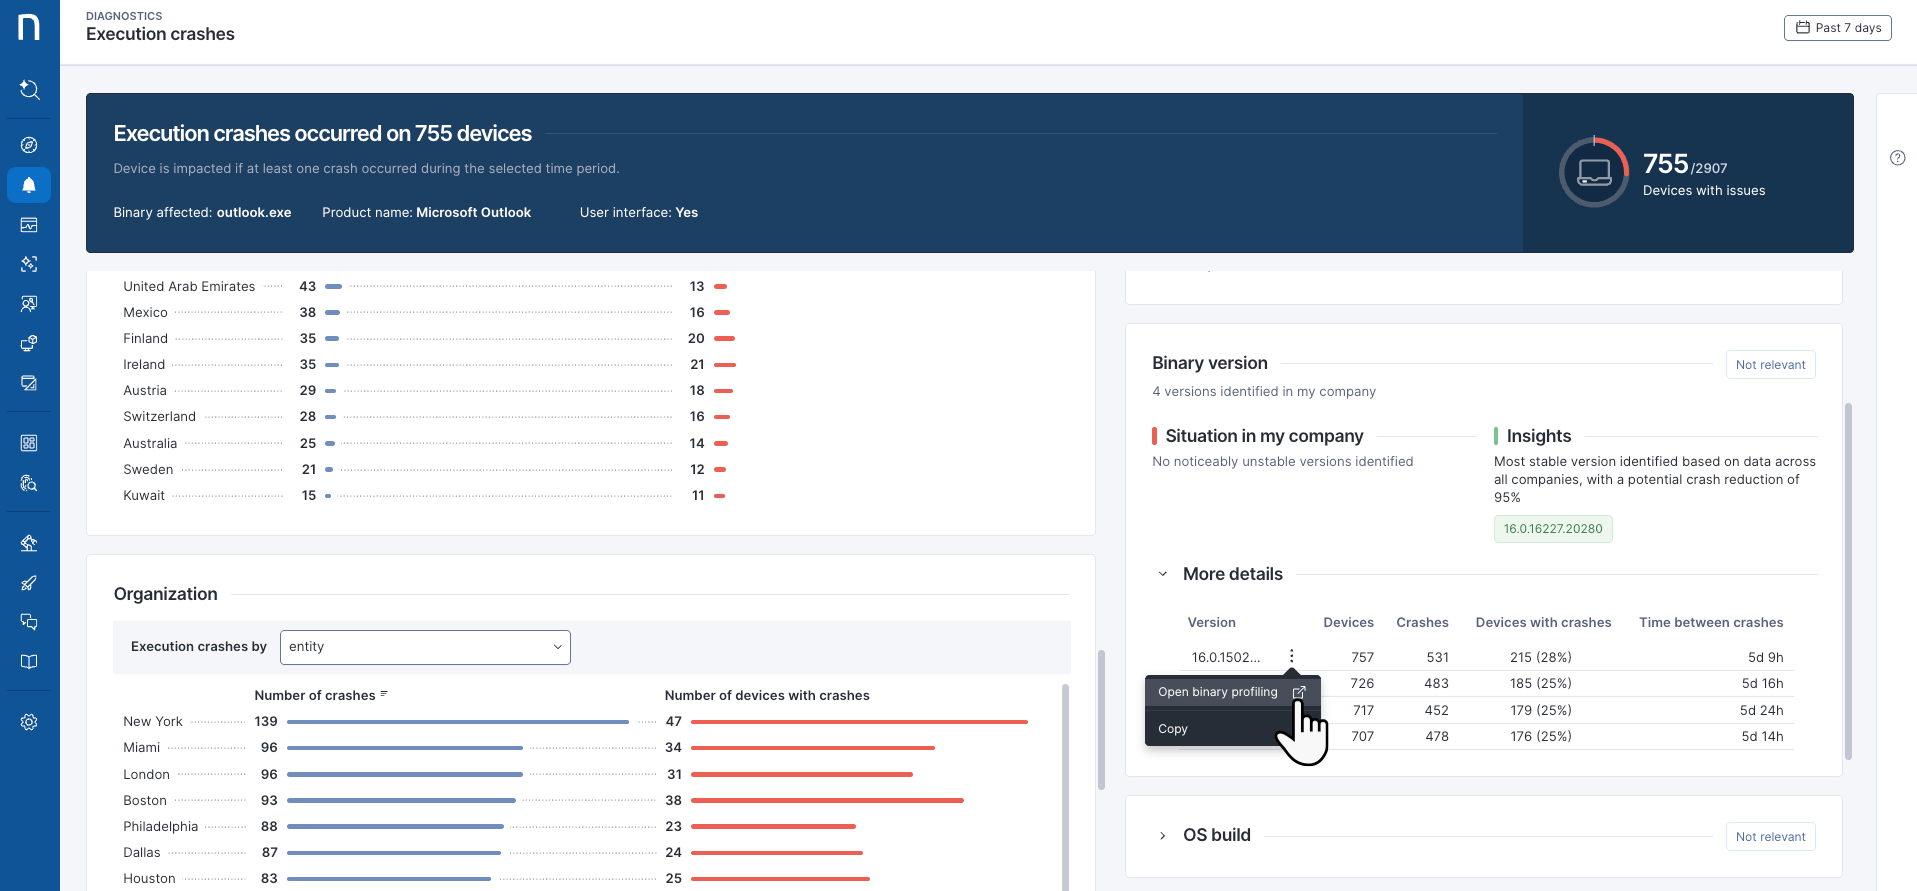
Task: Mark OS build as Not relevant
Action: [1769, 837]
